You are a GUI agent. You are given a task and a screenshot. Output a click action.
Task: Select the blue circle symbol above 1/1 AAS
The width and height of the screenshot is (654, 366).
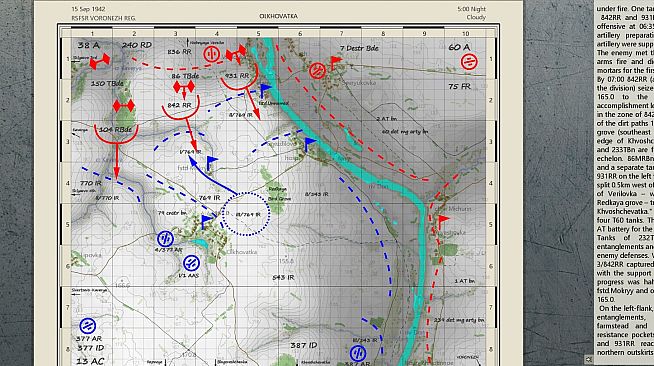coord(191,263)
